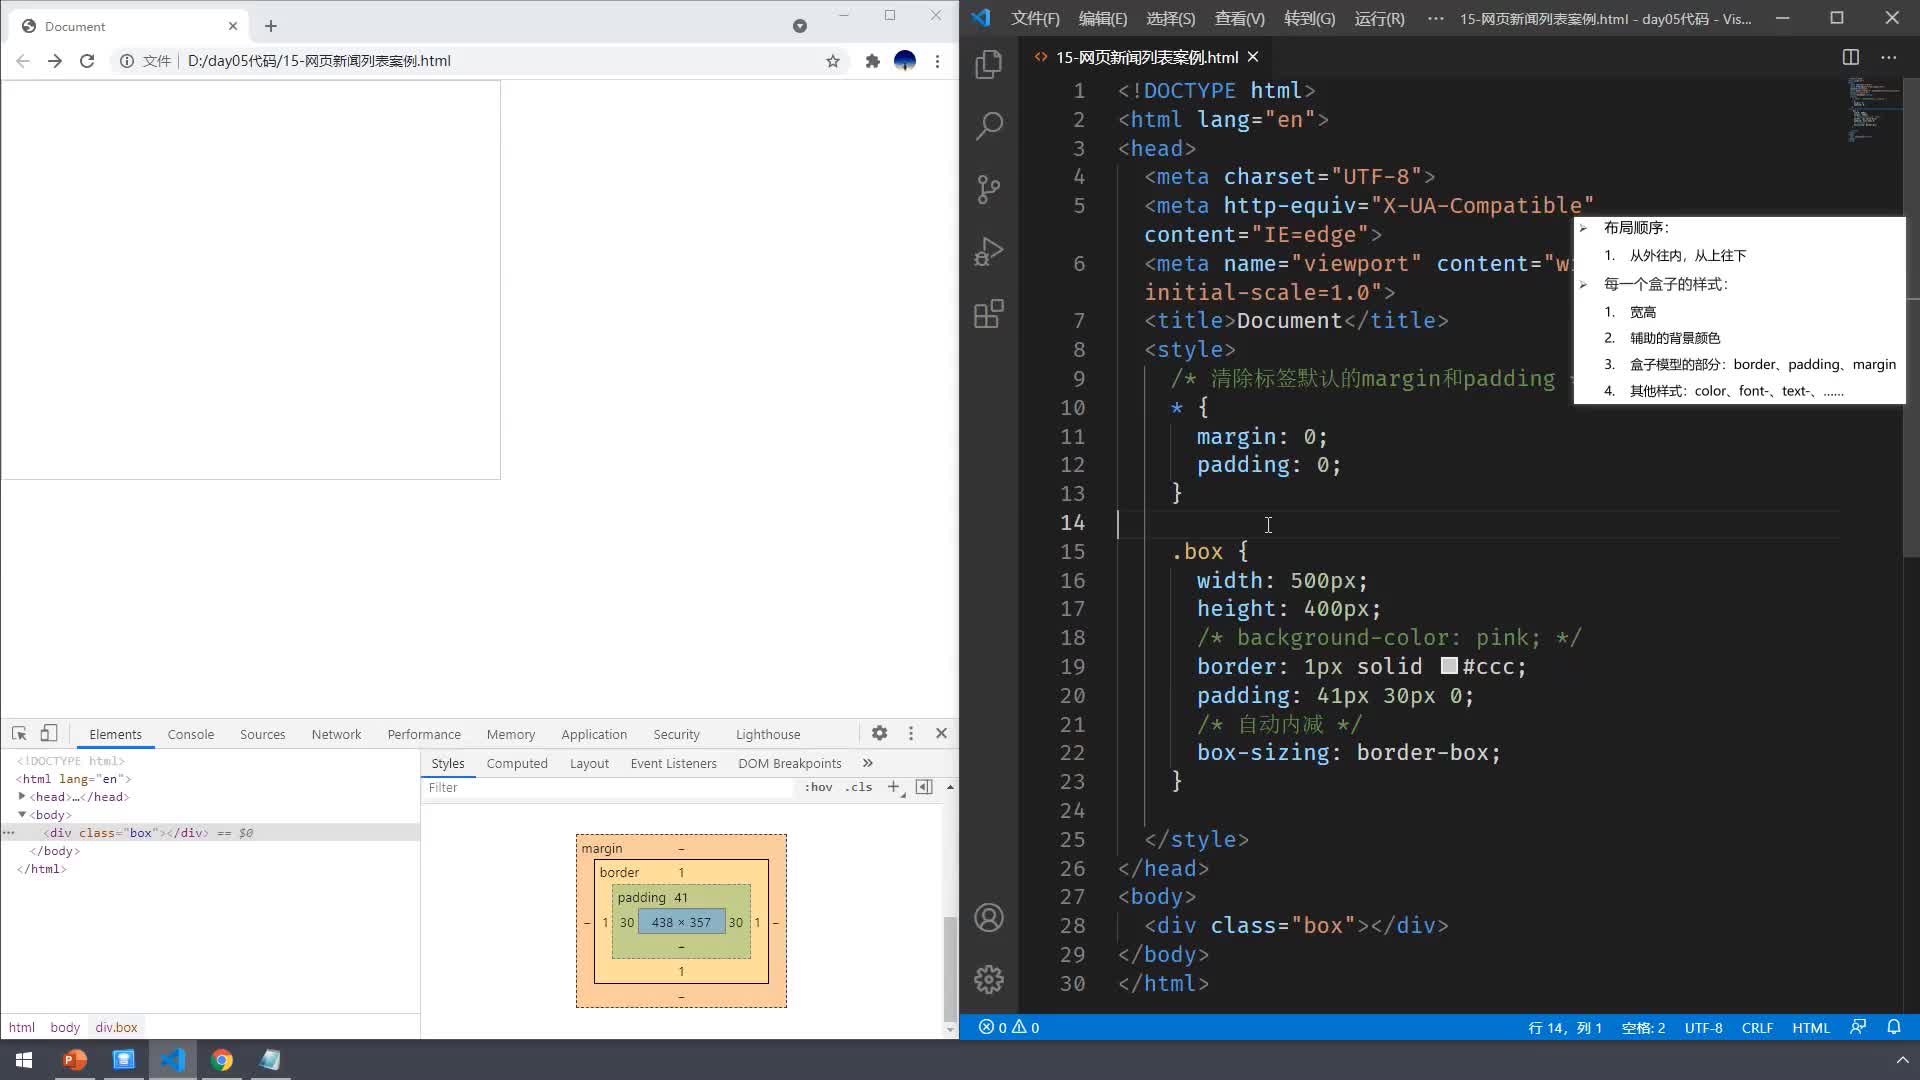Screen dimensions: 1920x1080
Task: Click the Windows Start button
Action: (24, 1060)
